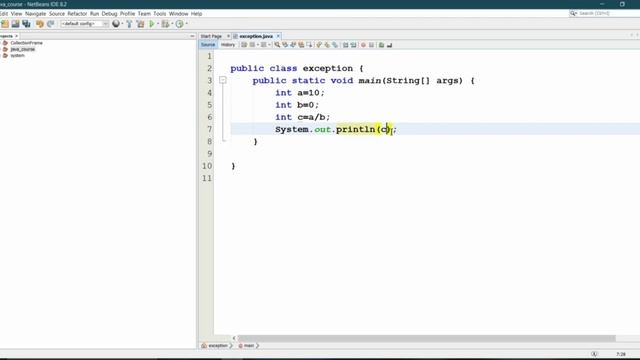Open the Source menu
The height and width of the screenshot is (360, 640).
(x=57, y=14)
